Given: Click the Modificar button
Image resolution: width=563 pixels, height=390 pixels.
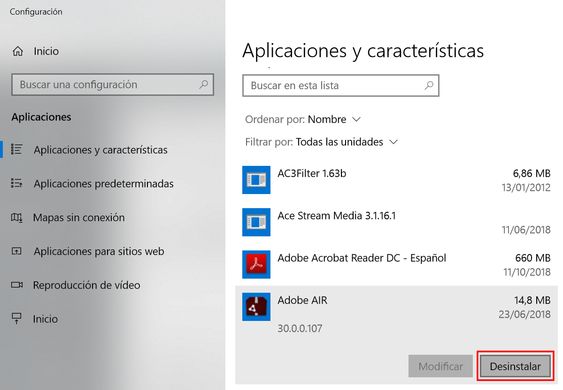Looking at the screenshot, I should click(441, 366).
